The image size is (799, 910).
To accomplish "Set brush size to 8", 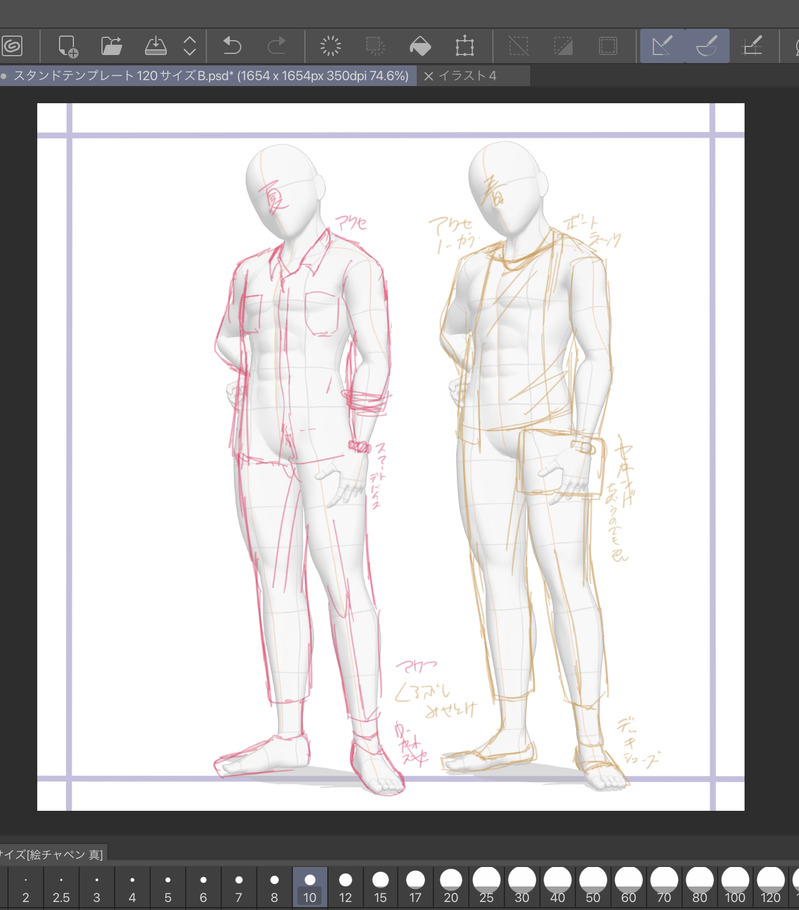I will click(x=274, y=887).
